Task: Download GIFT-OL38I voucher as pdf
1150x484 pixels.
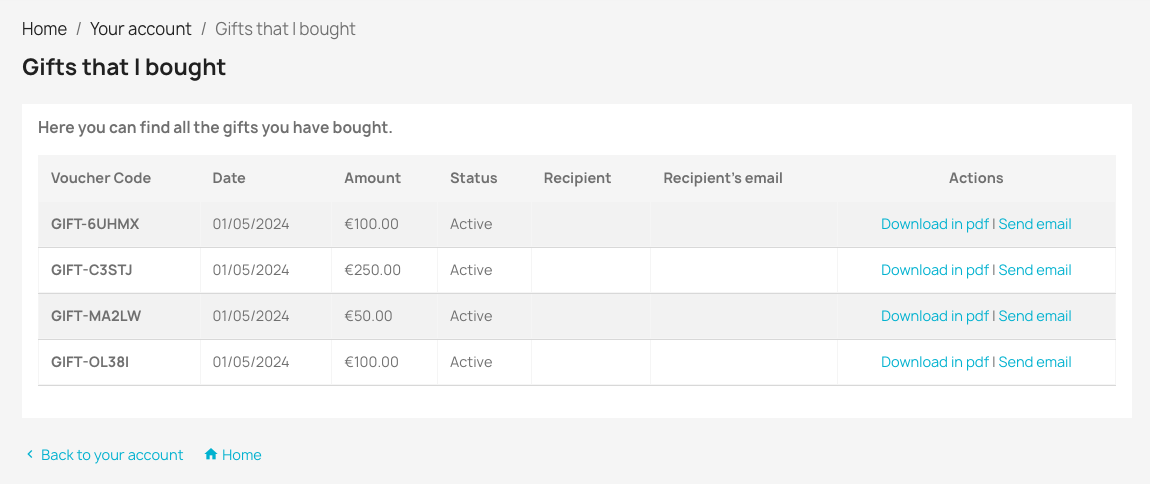Action: (x=934, y=362)
